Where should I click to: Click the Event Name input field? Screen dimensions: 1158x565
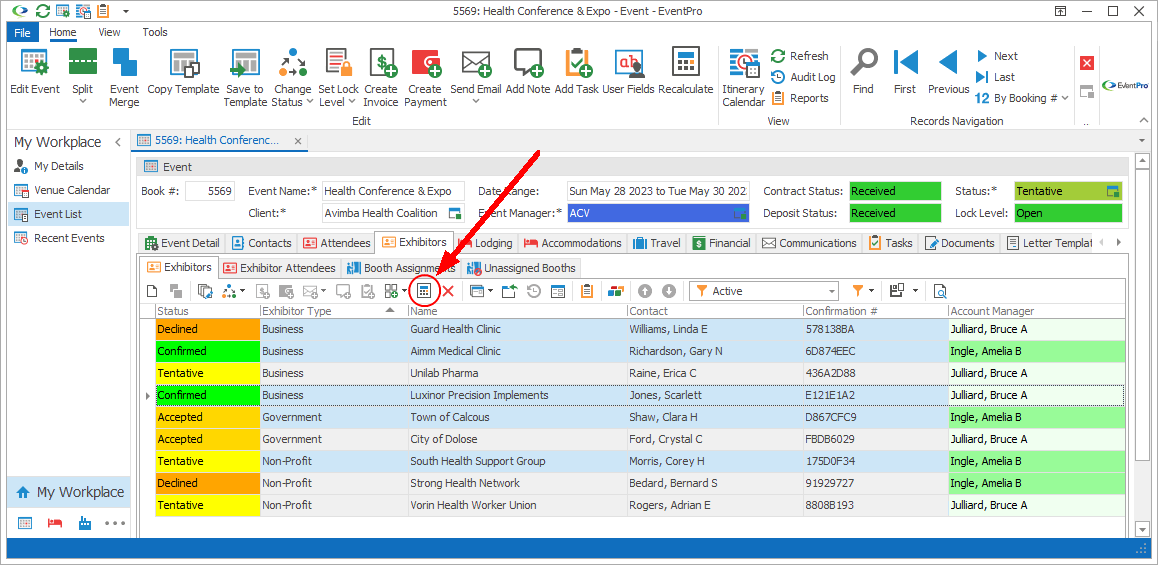pyautogui.click(x=394, y=191)
